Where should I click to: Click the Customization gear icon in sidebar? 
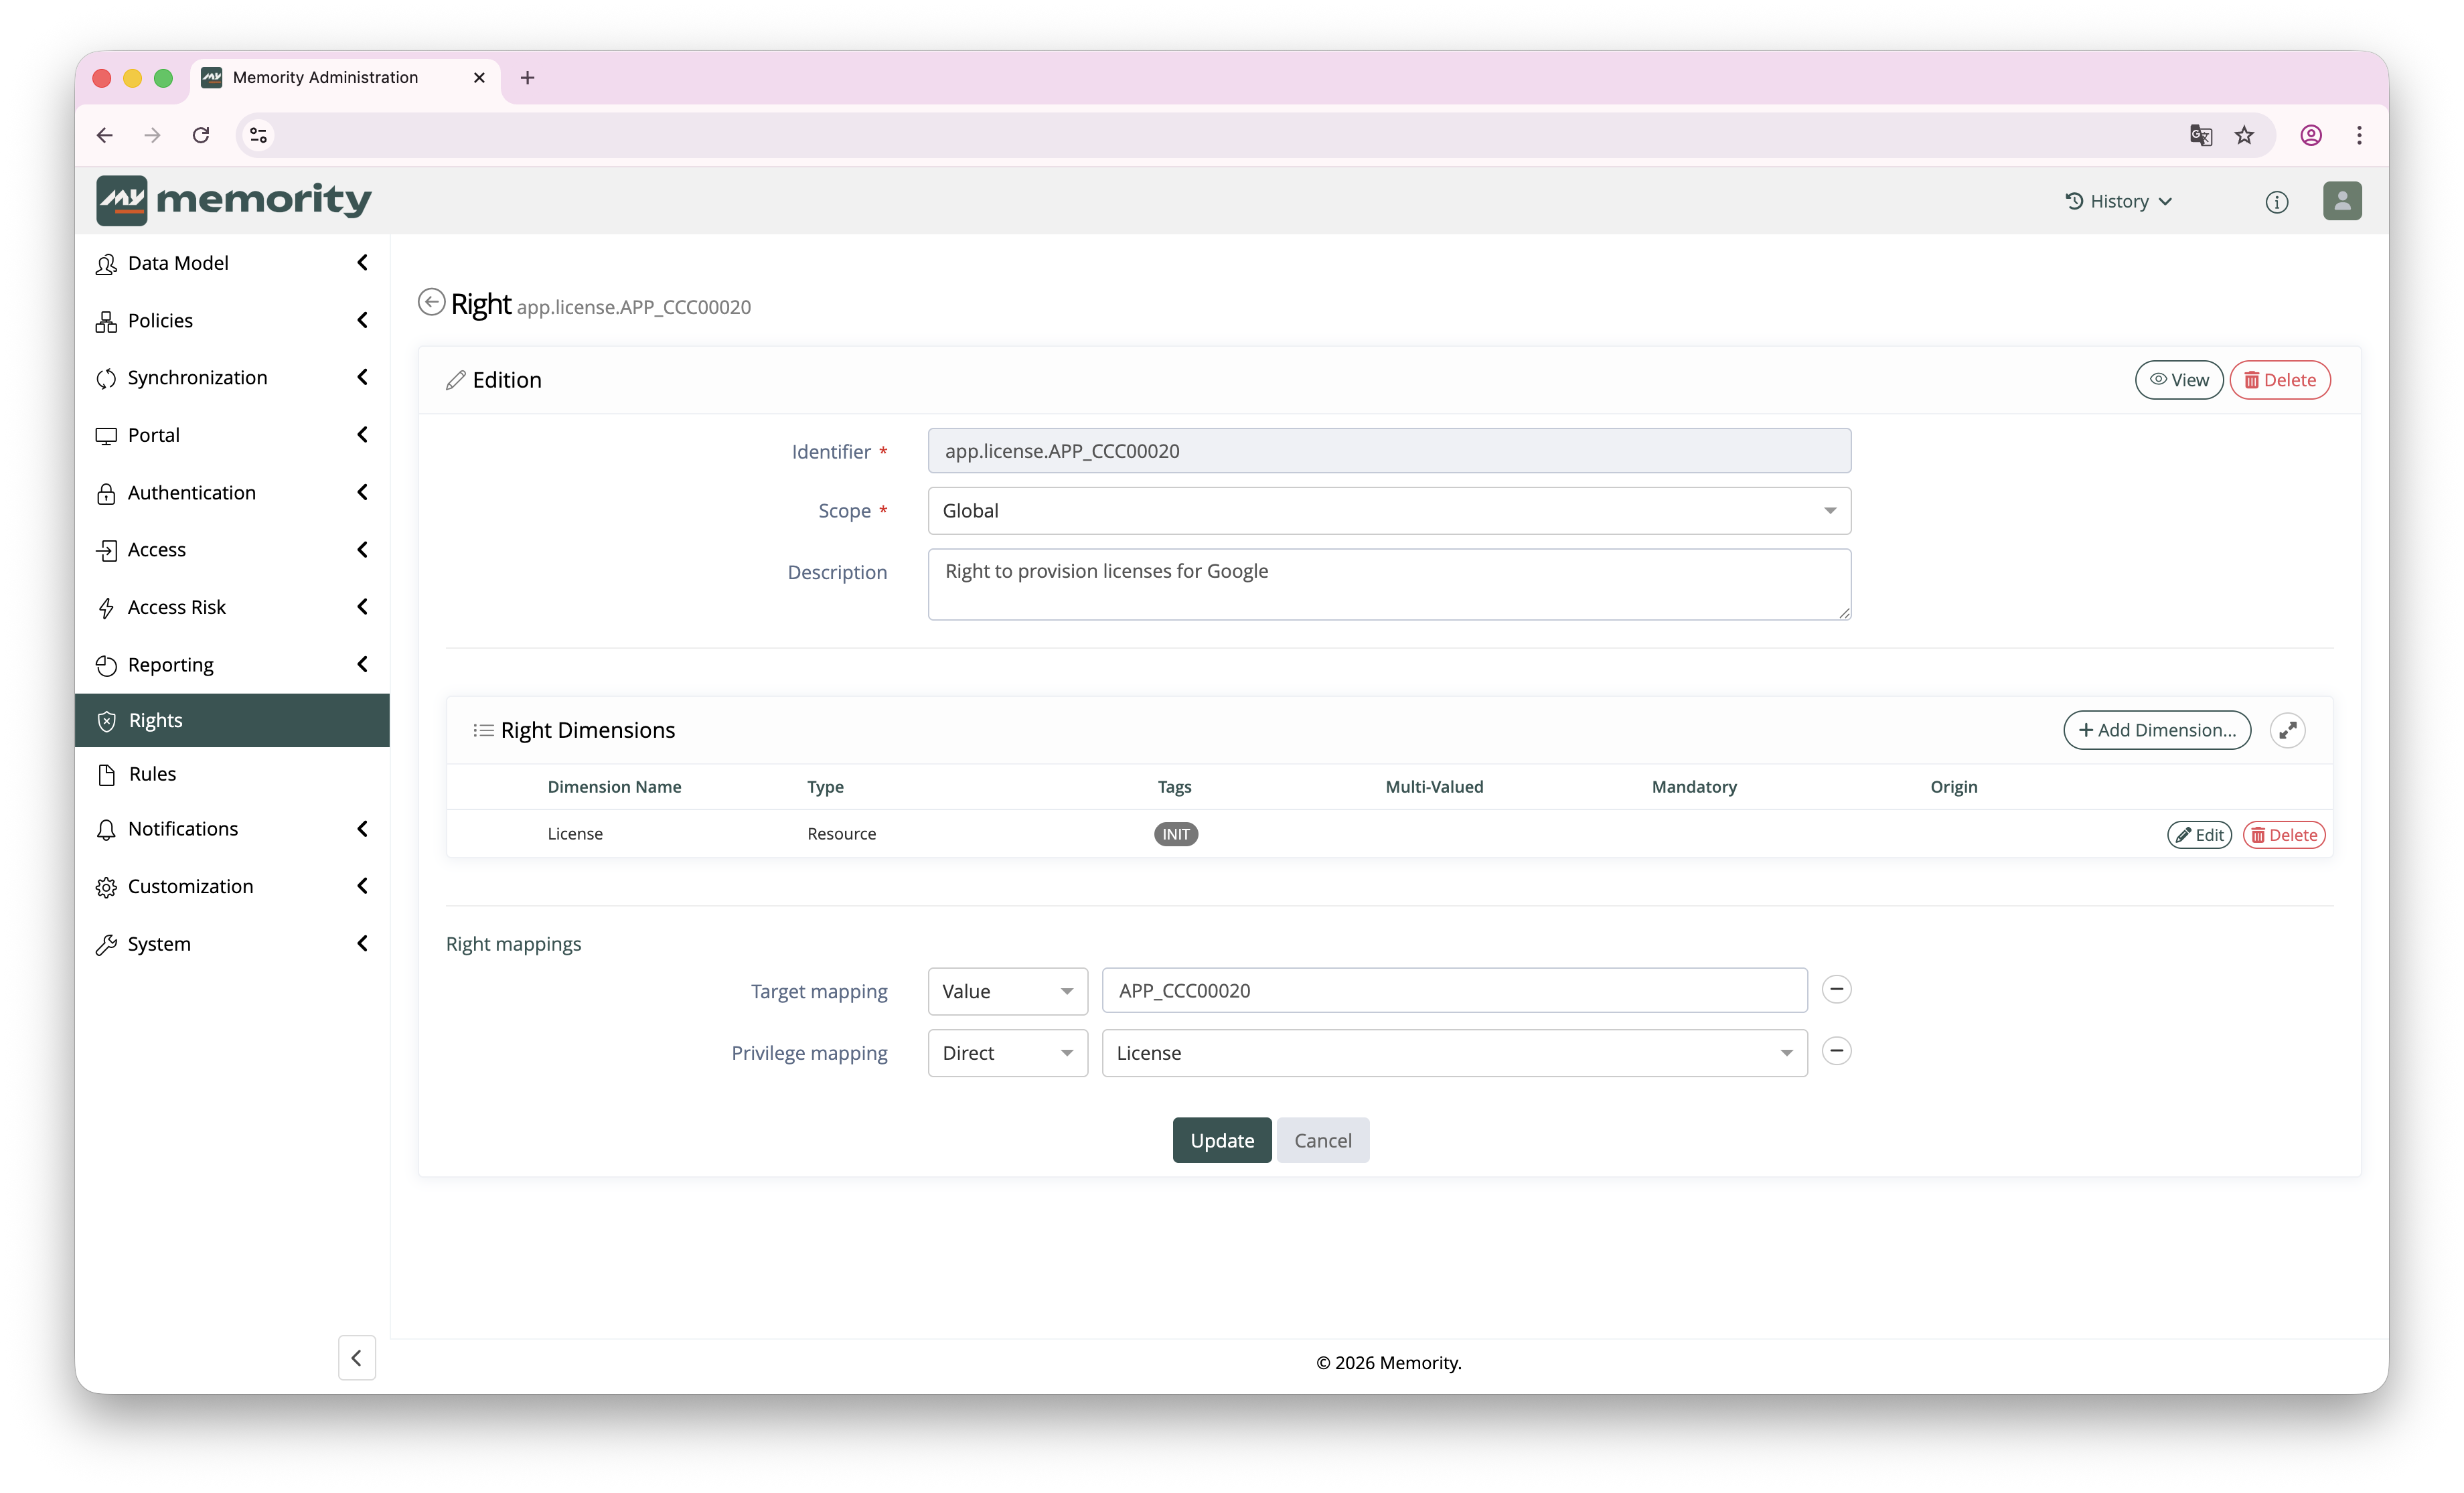click(x=106, y=887)
